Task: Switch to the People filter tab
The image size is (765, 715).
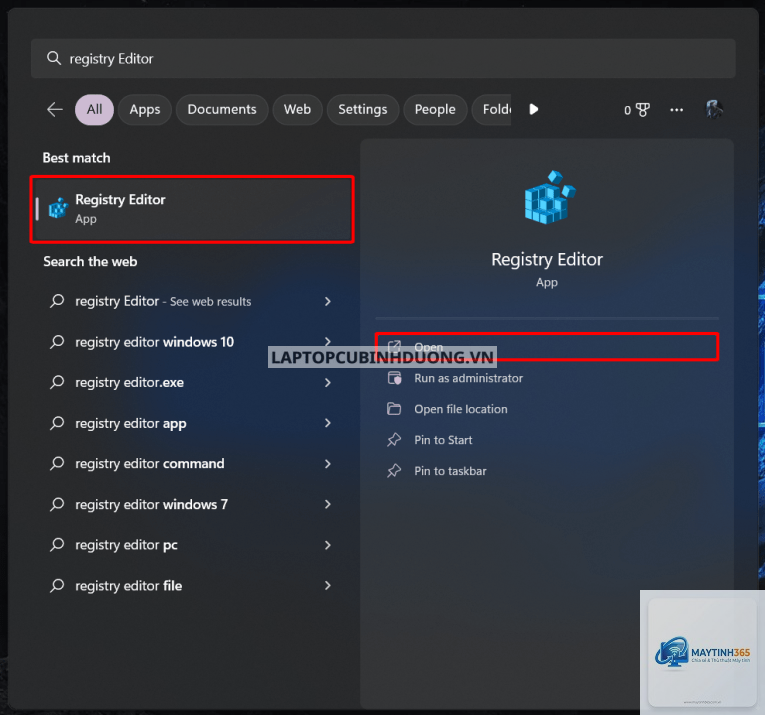Action: (x=435, y=109)
